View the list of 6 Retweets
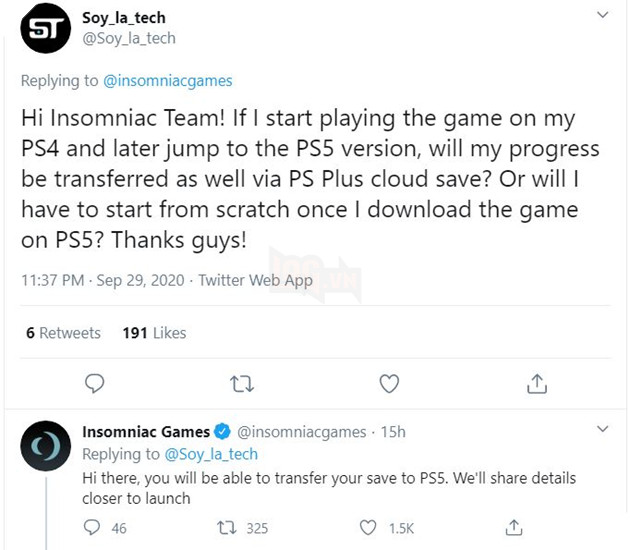The height and width of the screenshot is (550, 630). 63,333
